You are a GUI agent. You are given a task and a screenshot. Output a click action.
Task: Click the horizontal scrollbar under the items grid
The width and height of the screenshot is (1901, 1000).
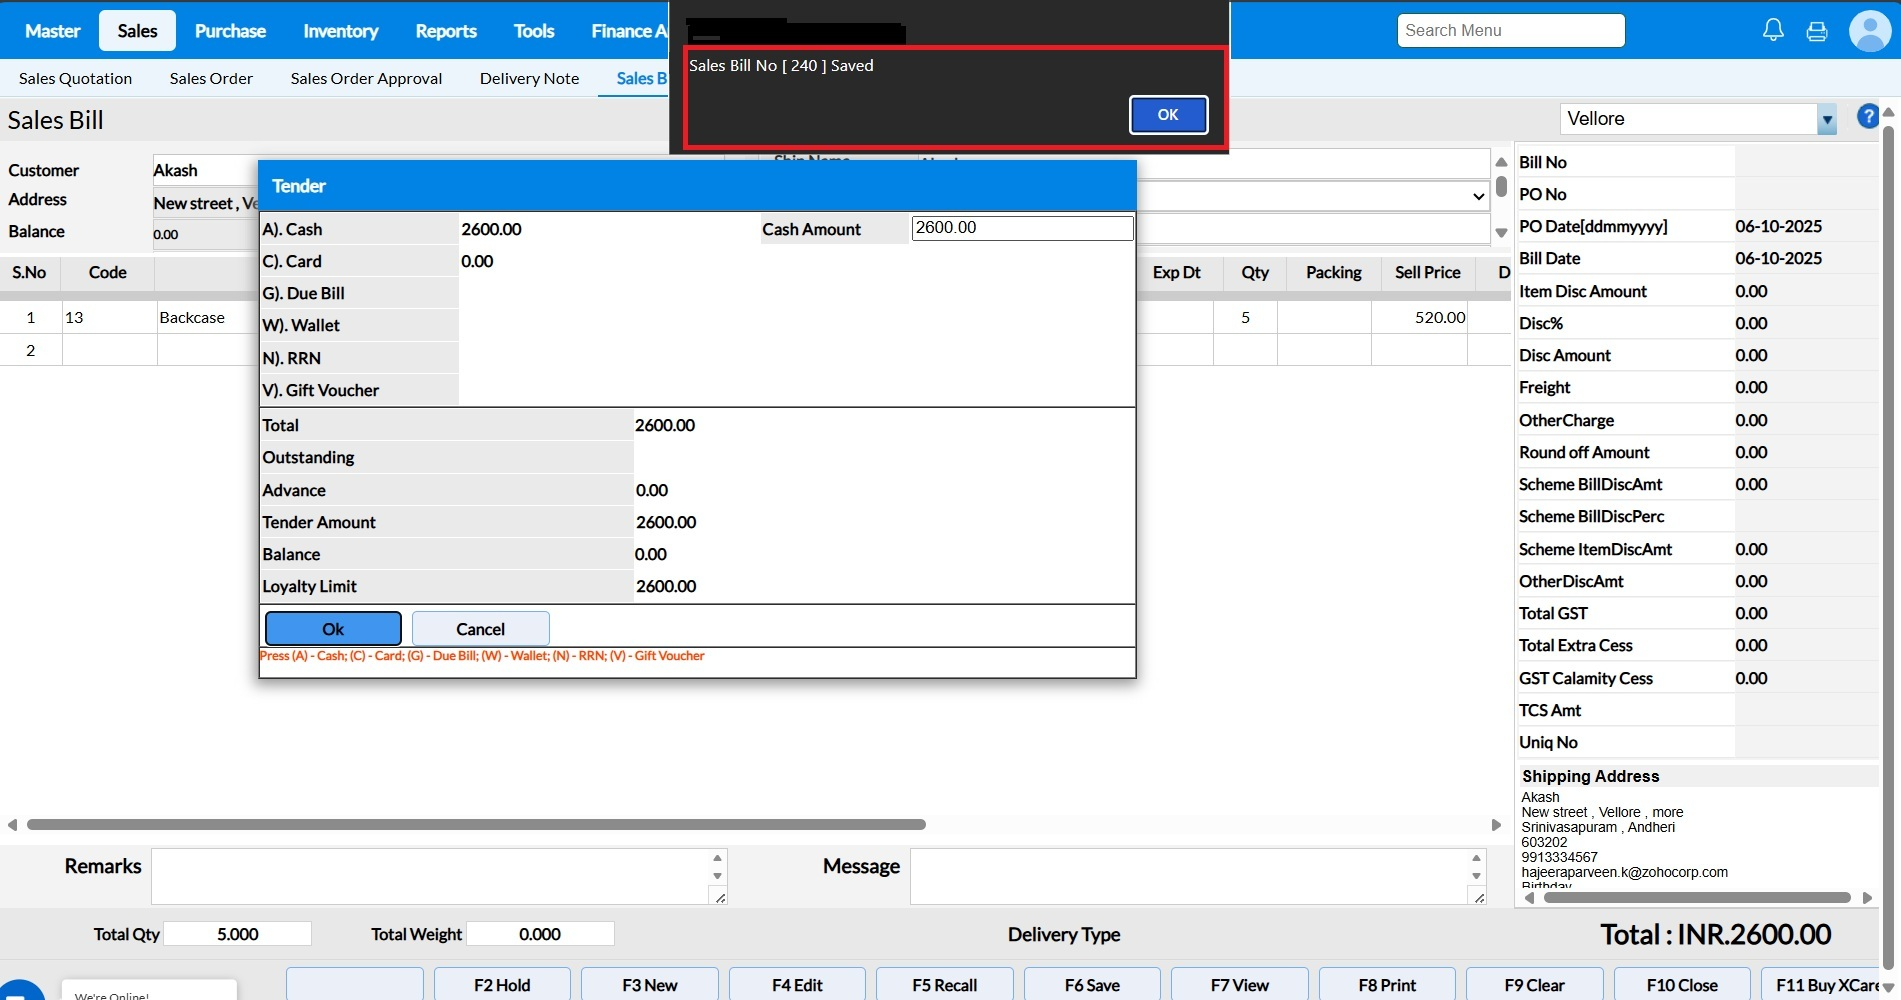(x=476, y=825)
